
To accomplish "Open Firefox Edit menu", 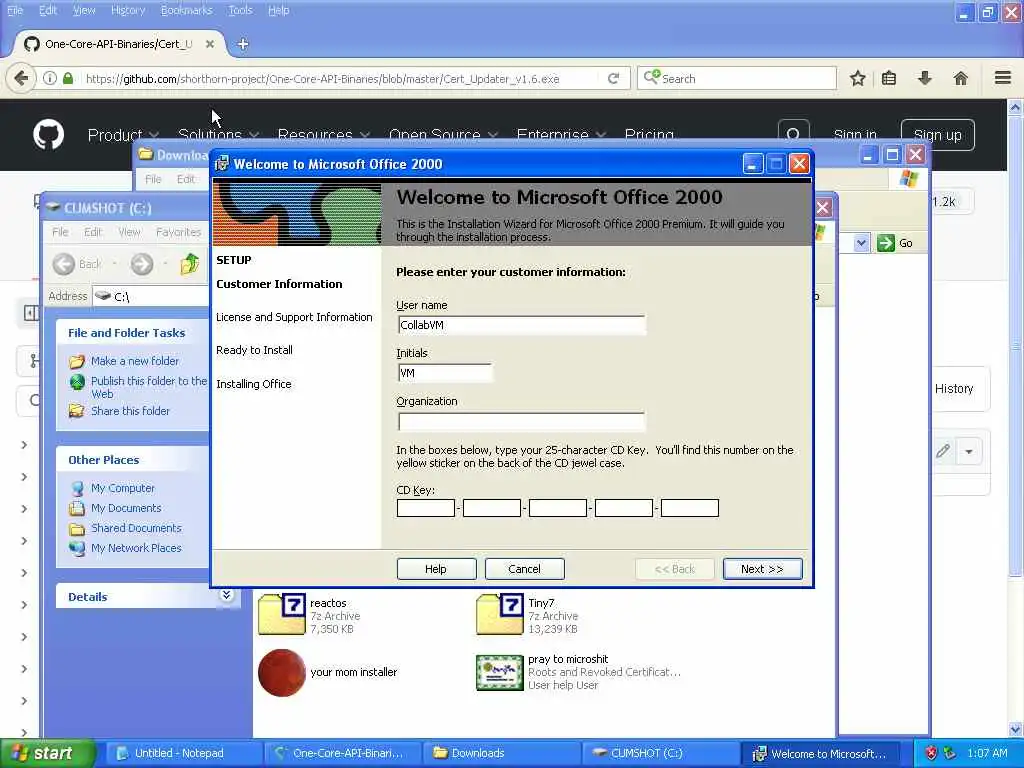I will pos(48,10).
